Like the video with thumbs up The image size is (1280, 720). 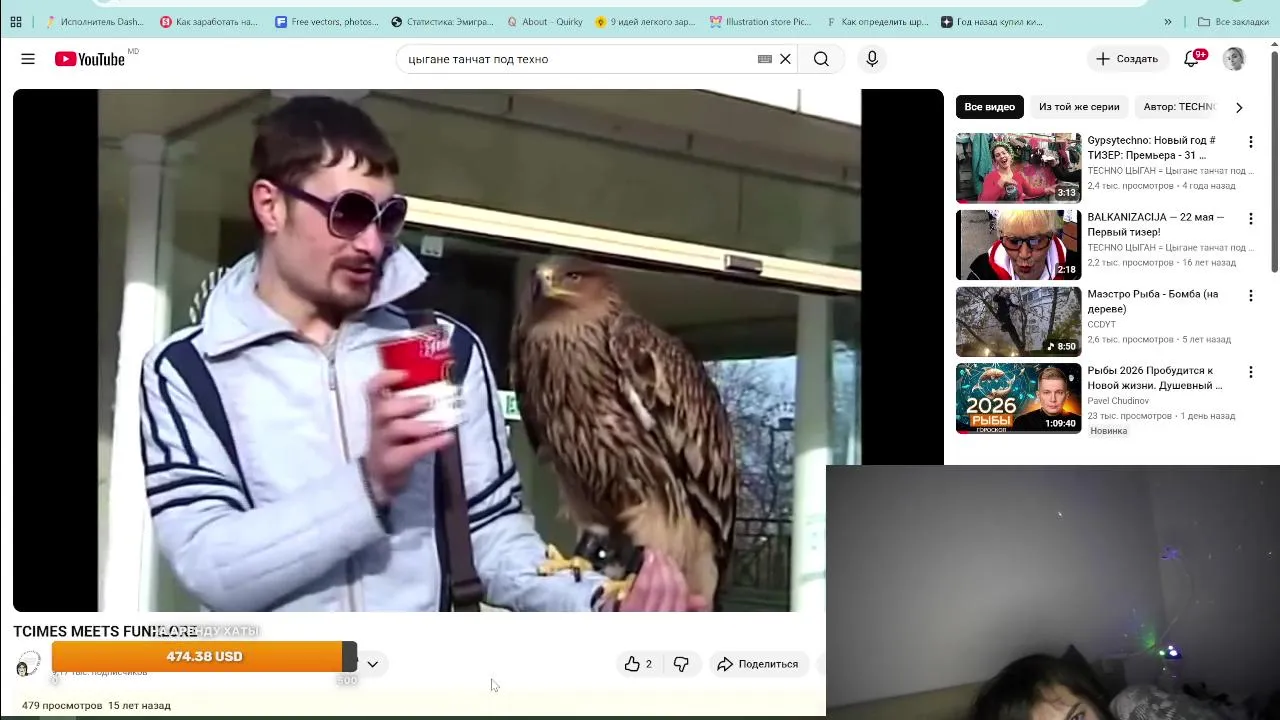(x=638, y=664)
